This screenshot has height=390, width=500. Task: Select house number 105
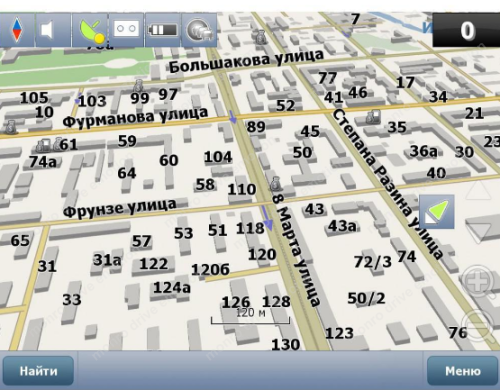tap(34, 98)
